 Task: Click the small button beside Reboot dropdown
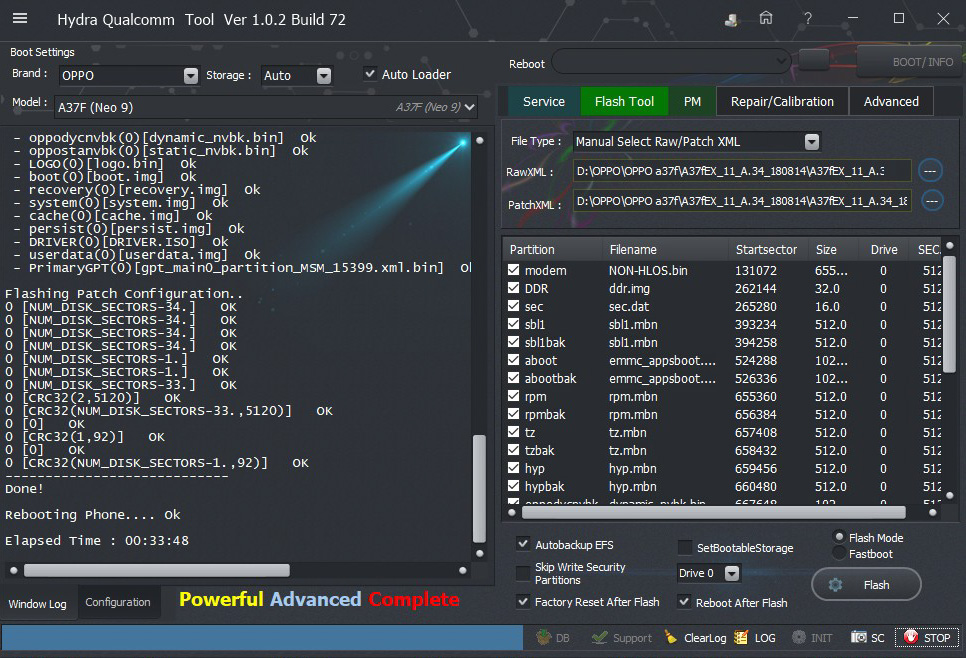click(813, 60)
